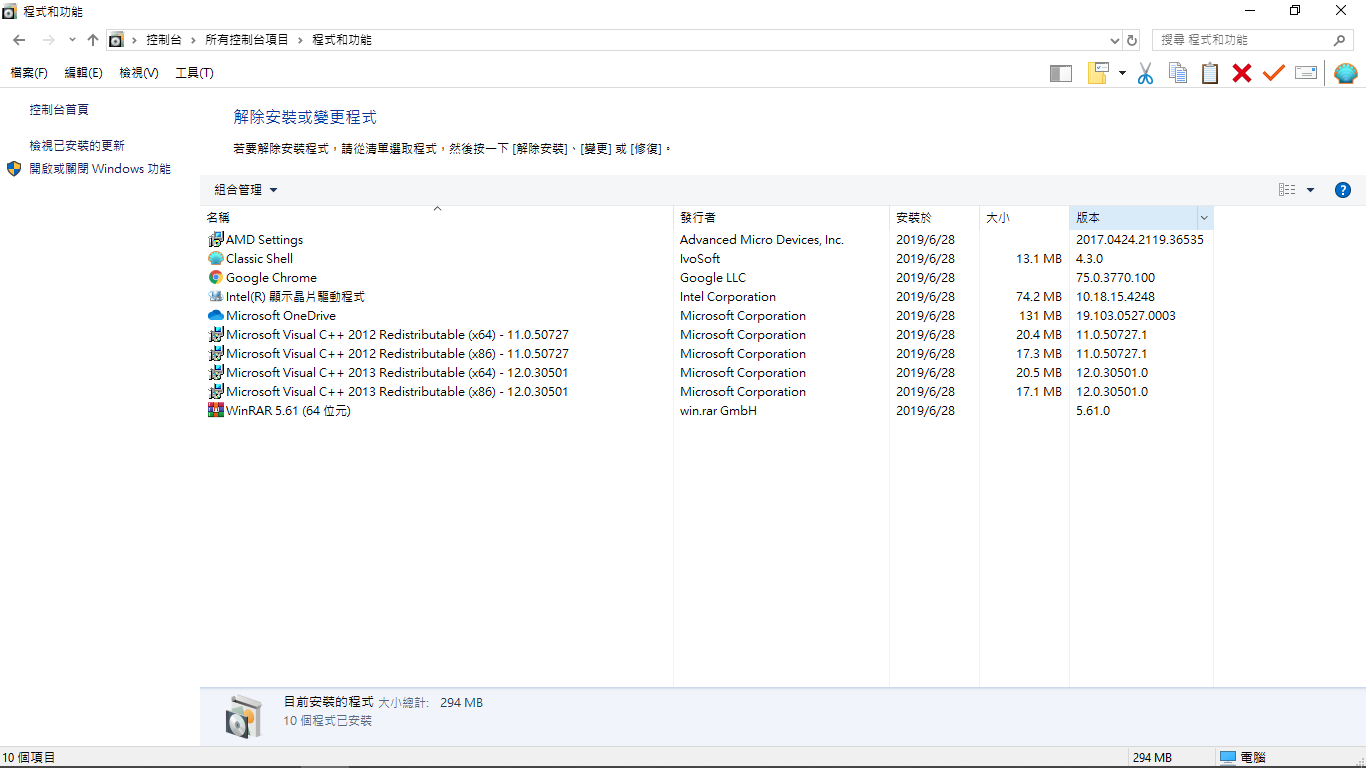Screen dimensions: 1366x768
Task: Click version 2017.0424.2119.36535 cell
Action: 1140,240
